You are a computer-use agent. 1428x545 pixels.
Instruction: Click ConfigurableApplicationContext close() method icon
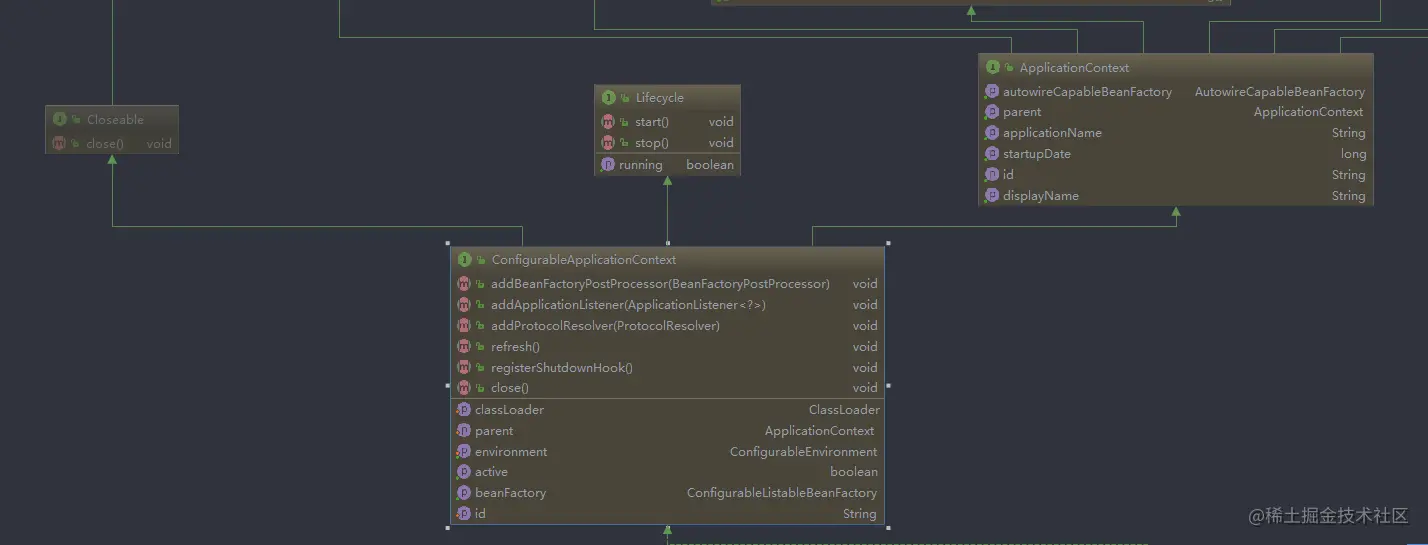tap(464, 388)
